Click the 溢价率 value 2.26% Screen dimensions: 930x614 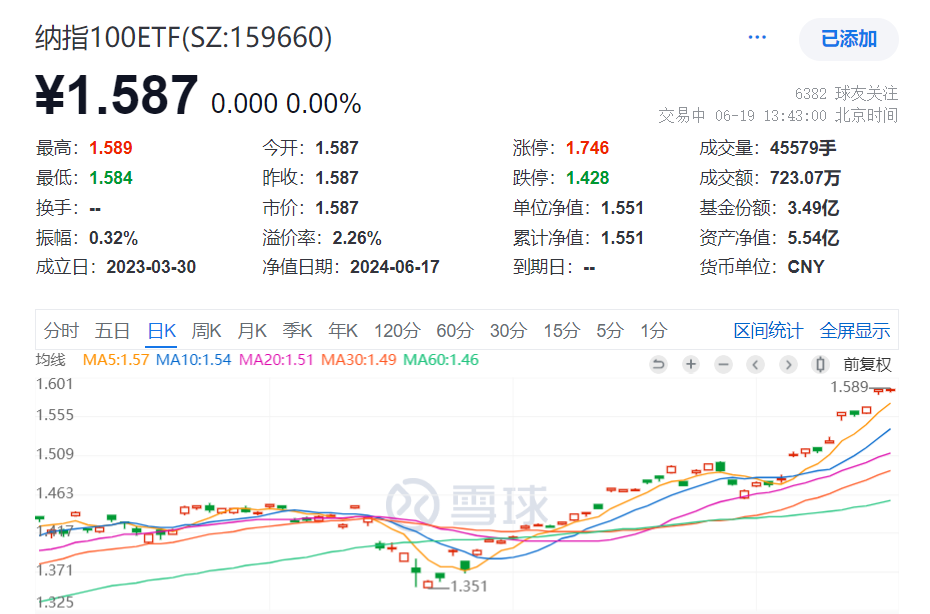(357, 238)
